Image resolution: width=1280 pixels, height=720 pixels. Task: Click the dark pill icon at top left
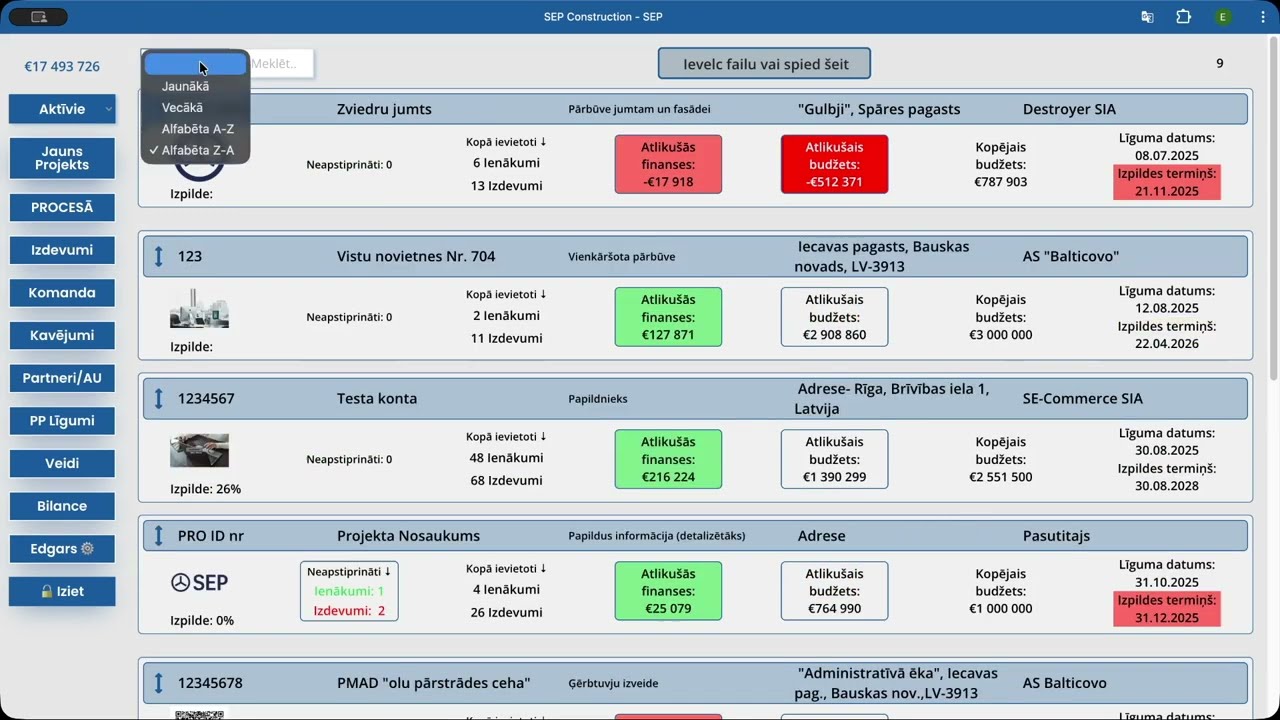pos(38,17)
